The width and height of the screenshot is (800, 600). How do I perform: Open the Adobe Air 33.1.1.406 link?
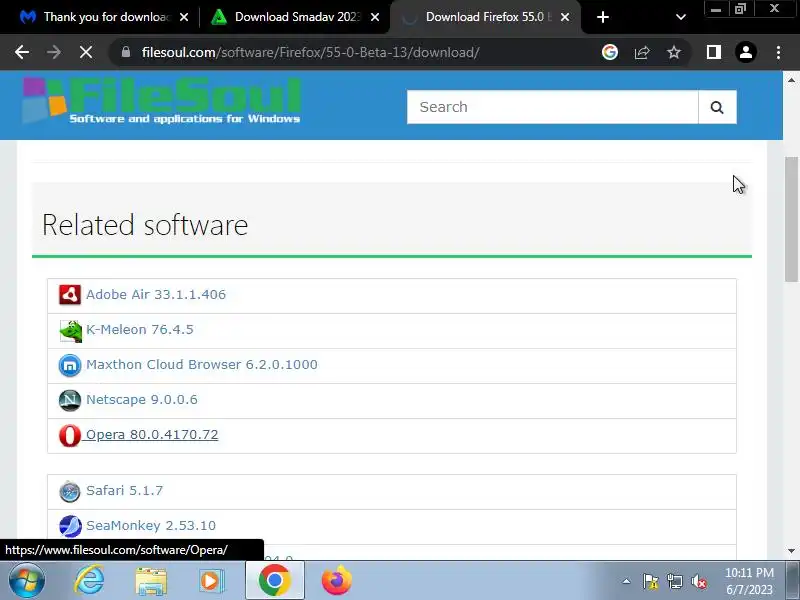tap(156, 294)
